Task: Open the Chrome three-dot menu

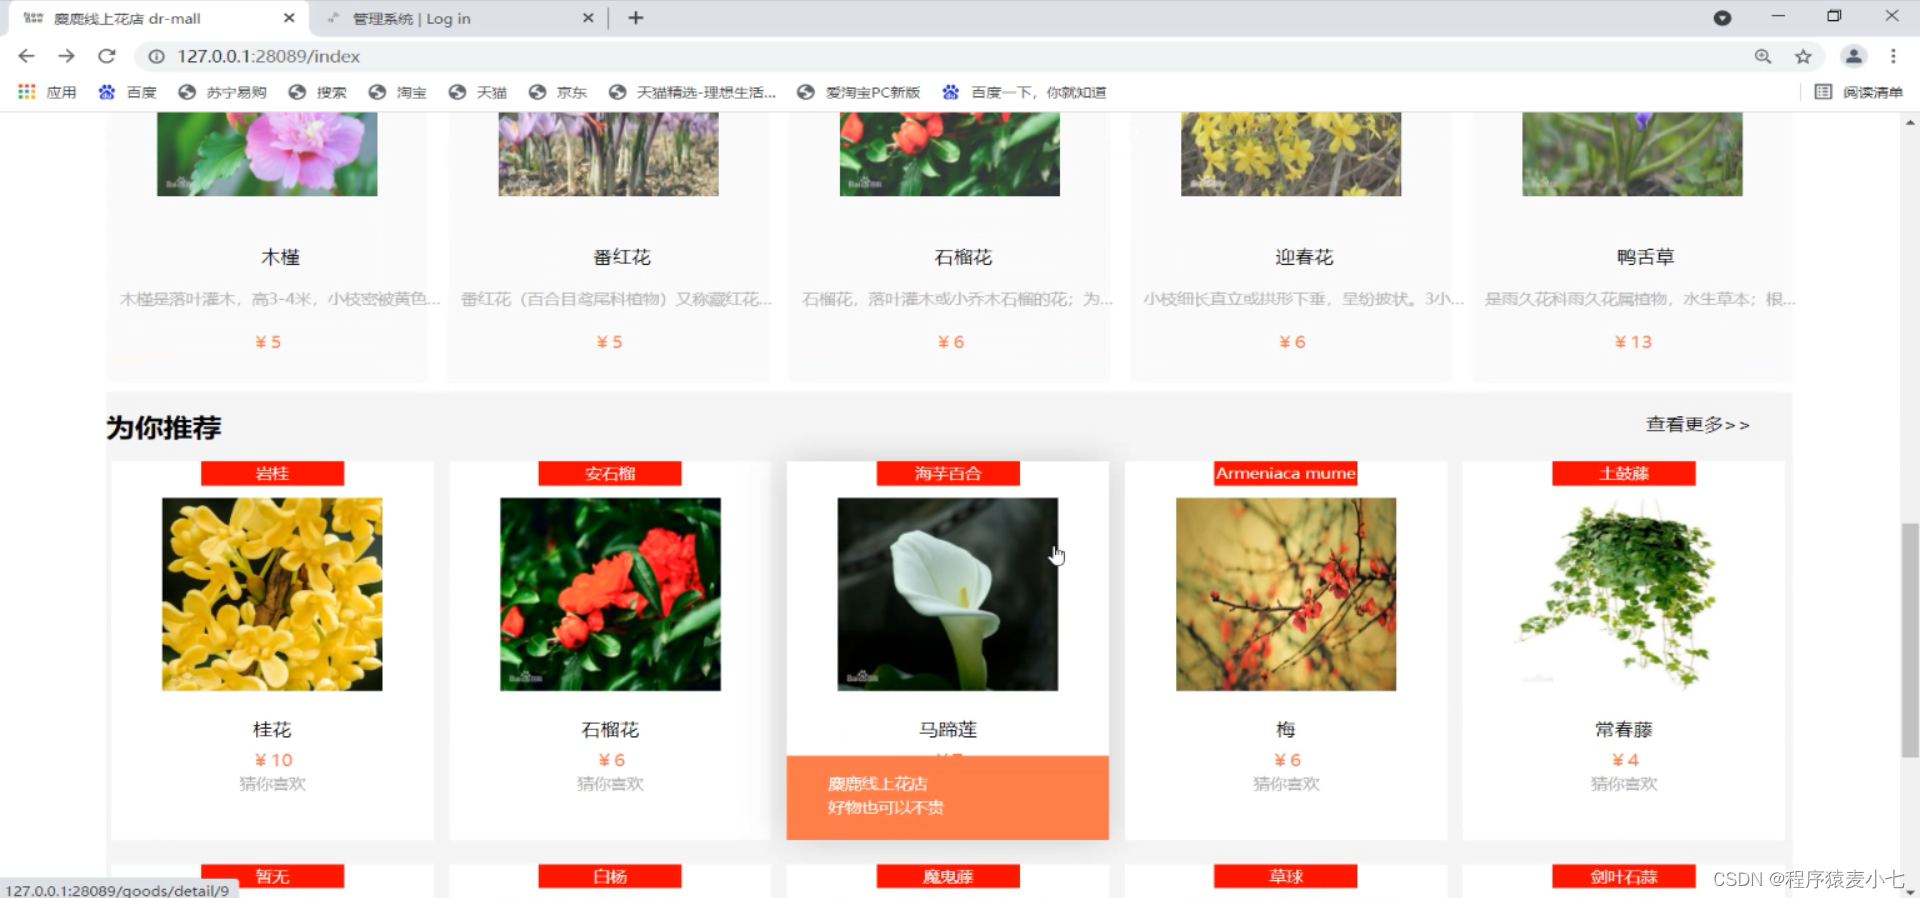Action: [x=1893, y=57]
